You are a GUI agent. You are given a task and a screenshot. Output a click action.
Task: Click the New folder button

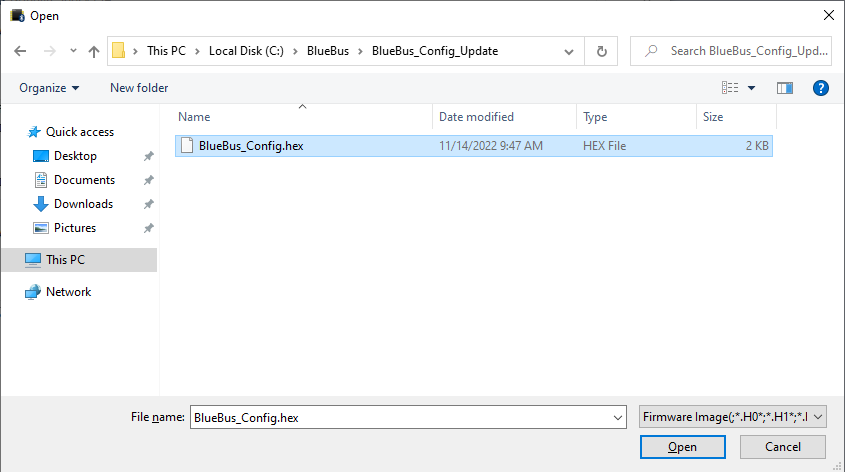[x=139, y=88]
